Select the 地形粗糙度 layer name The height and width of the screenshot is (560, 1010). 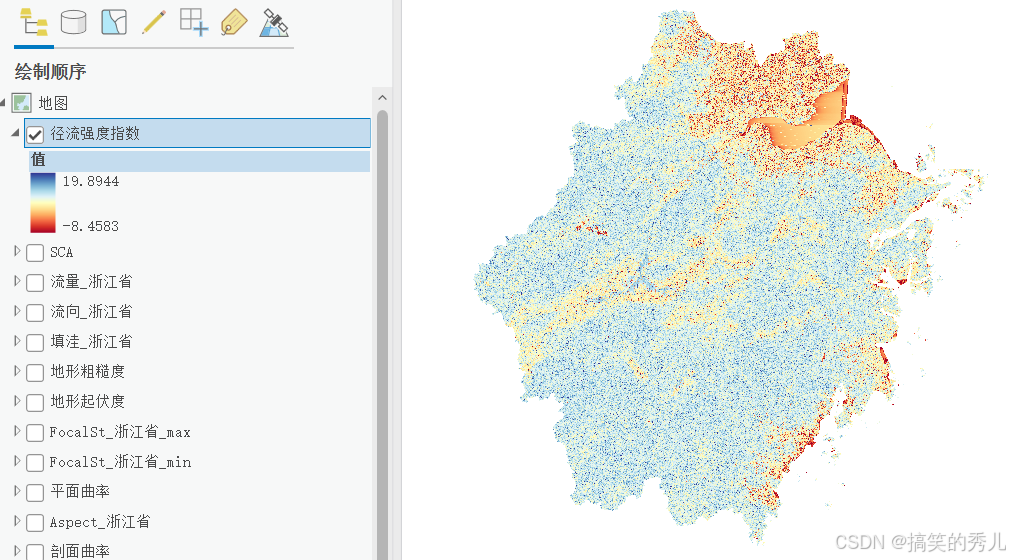[88, 371]
